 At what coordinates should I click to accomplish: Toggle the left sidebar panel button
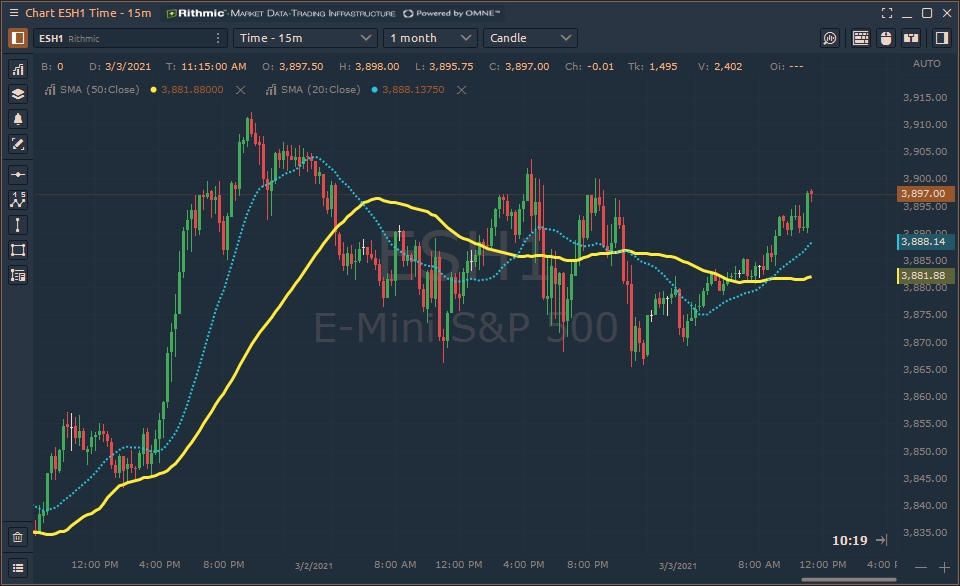click(17, 38)
